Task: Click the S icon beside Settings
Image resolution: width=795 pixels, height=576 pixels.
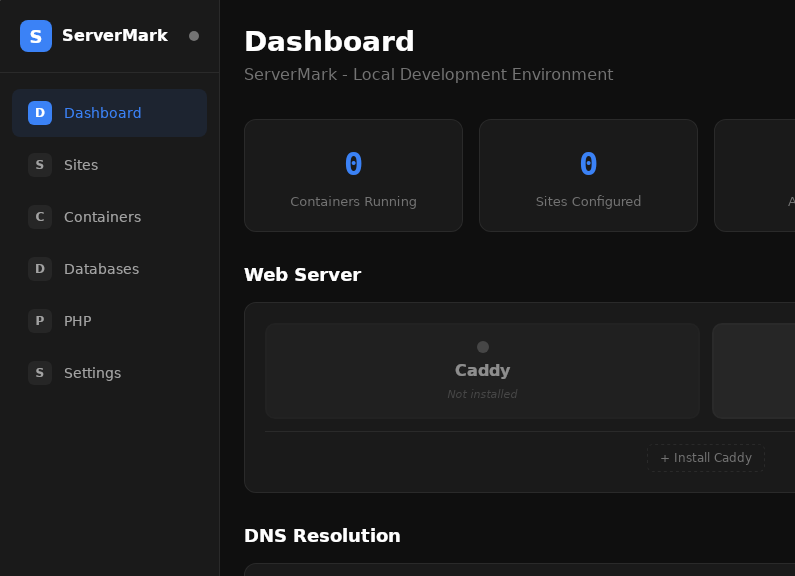Action: pyautogui.click(x=40, y=373)
